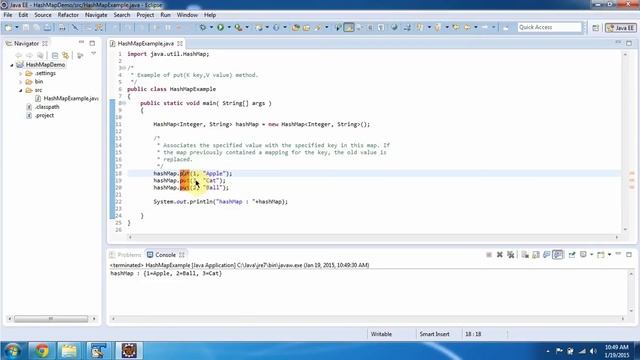The height and width of the screenshot is (360, 640).
Task: Click the Open Type toolbar icon
Action: coord(296,27)
